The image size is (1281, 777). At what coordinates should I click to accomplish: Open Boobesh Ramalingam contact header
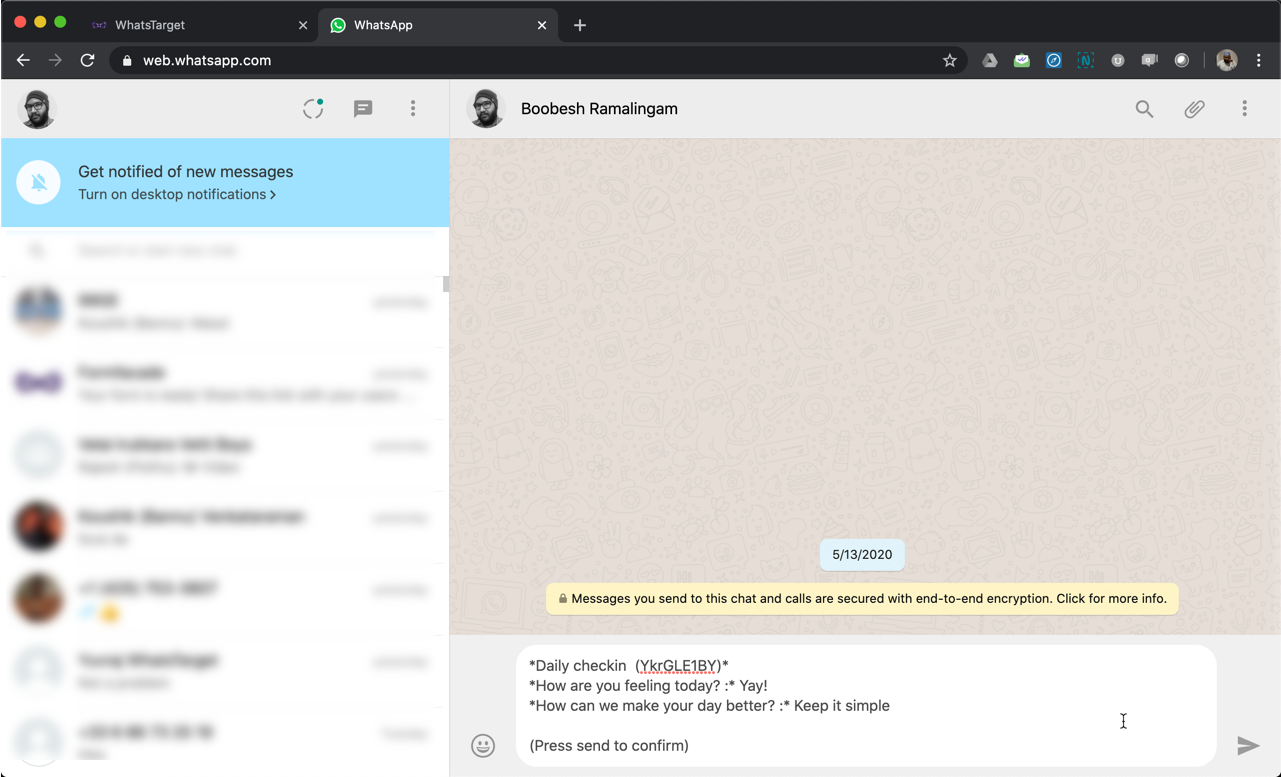point(599,109)
